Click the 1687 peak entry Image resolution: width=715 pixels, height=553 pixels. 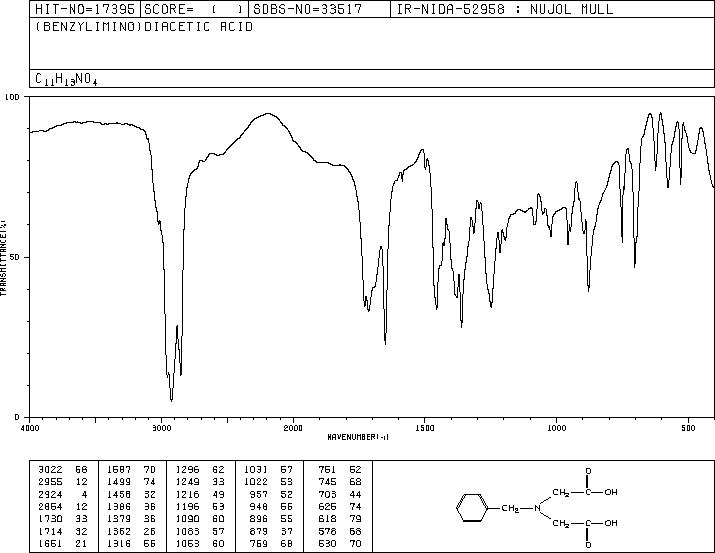[131, 470]
